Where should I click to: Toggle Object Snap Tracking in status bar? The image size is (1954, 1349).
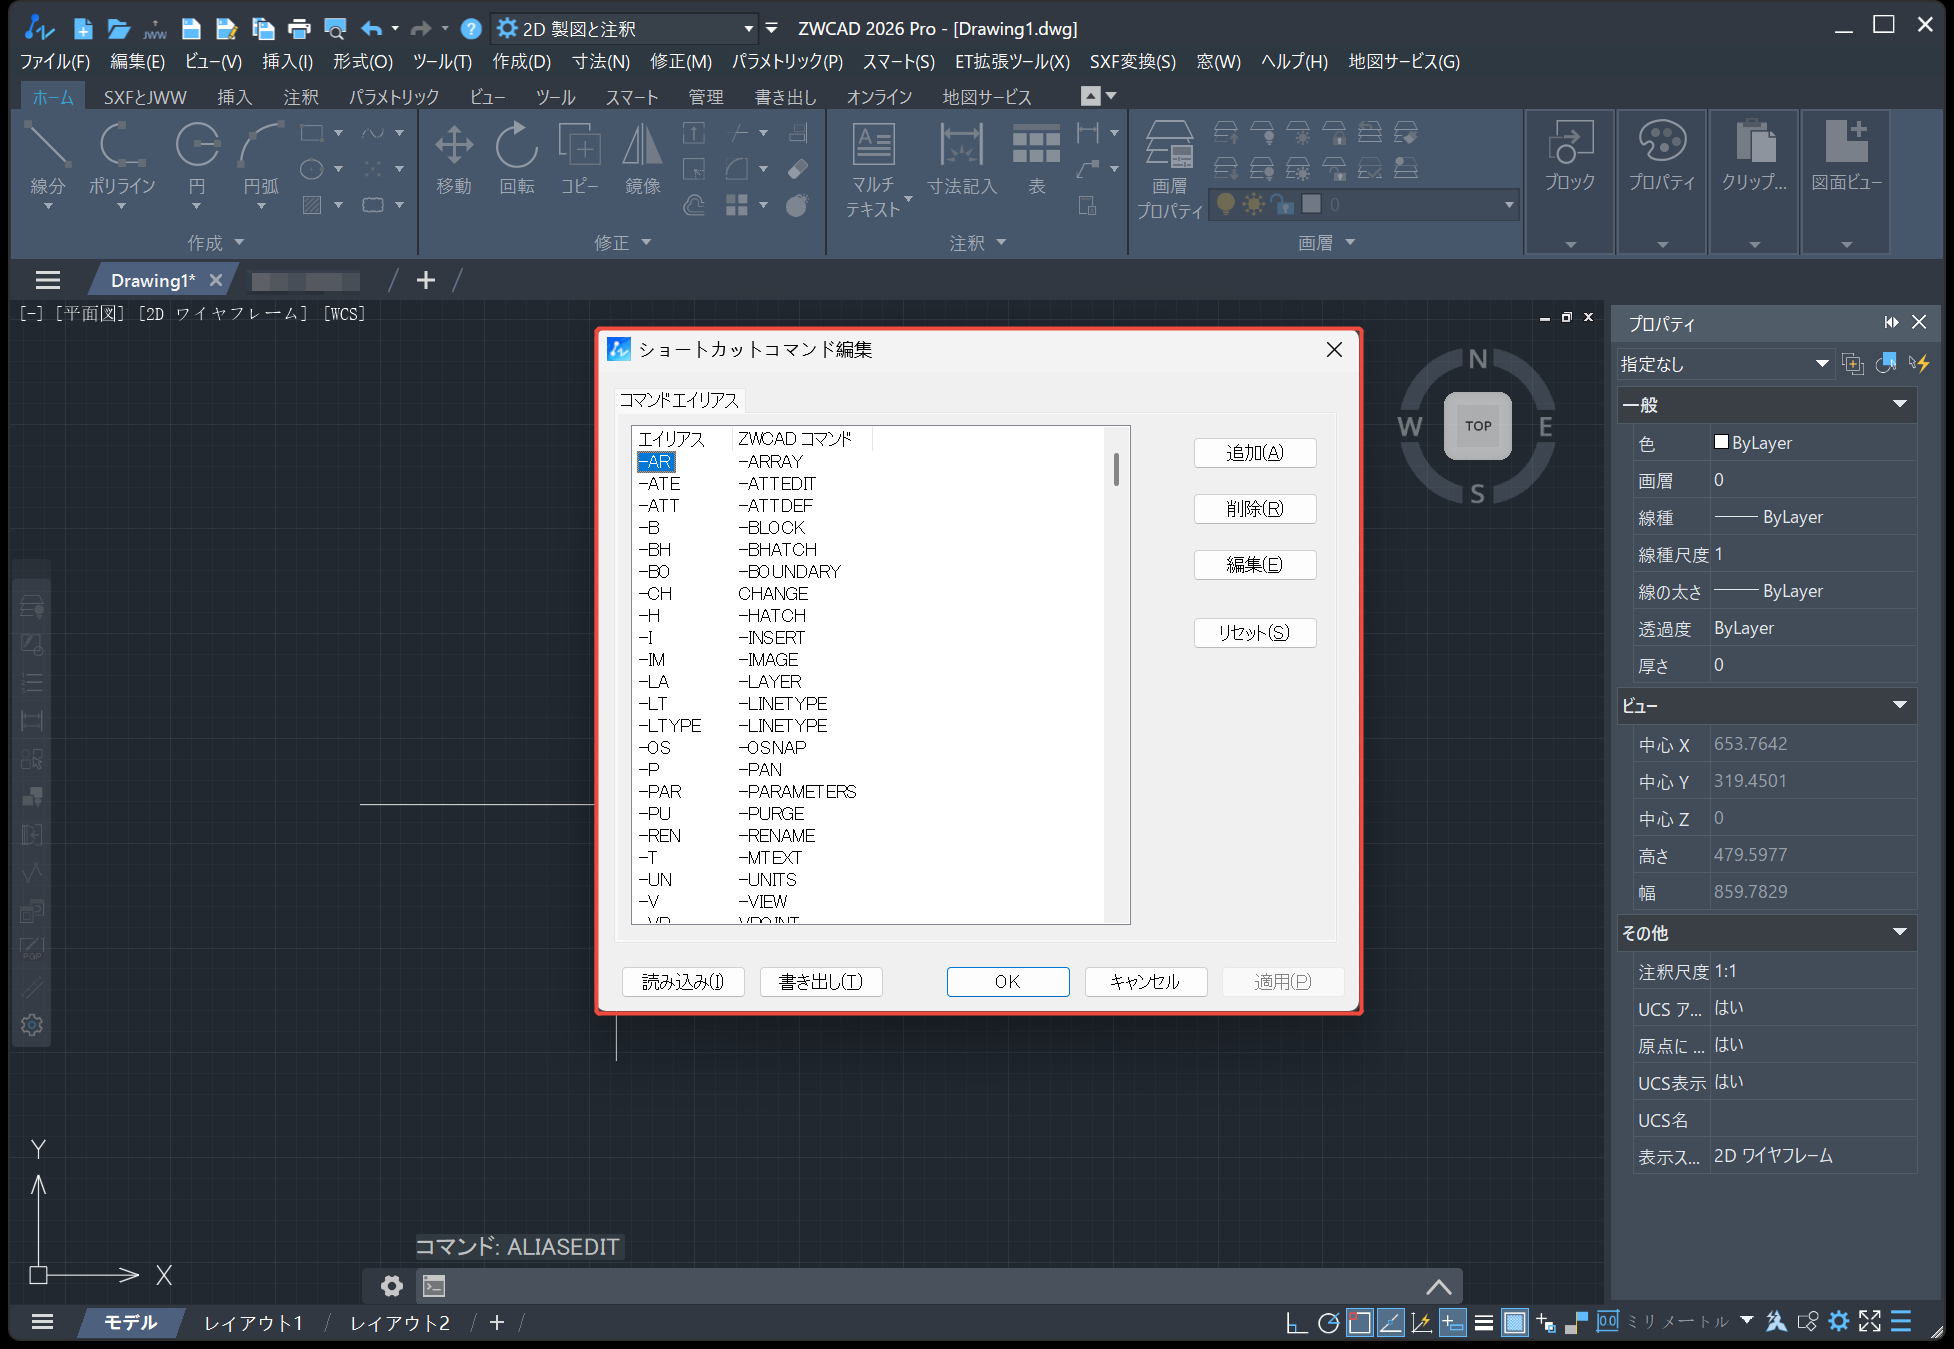click(x=1390, y=1322)
